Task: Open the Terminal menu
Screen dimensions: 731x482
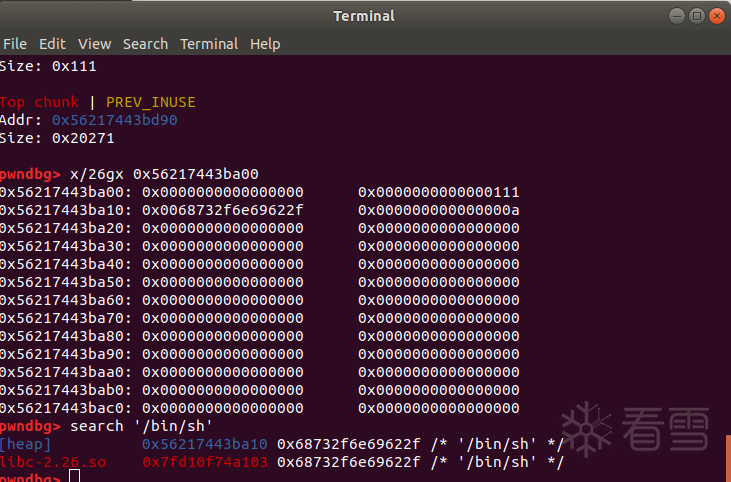Action: (x=209, y=44)
